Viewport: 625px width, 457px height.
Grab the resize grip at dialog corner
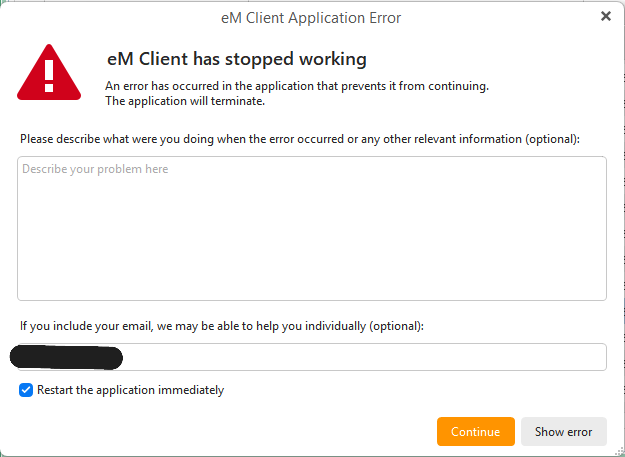pyautogui.click(x=619, y=452)
